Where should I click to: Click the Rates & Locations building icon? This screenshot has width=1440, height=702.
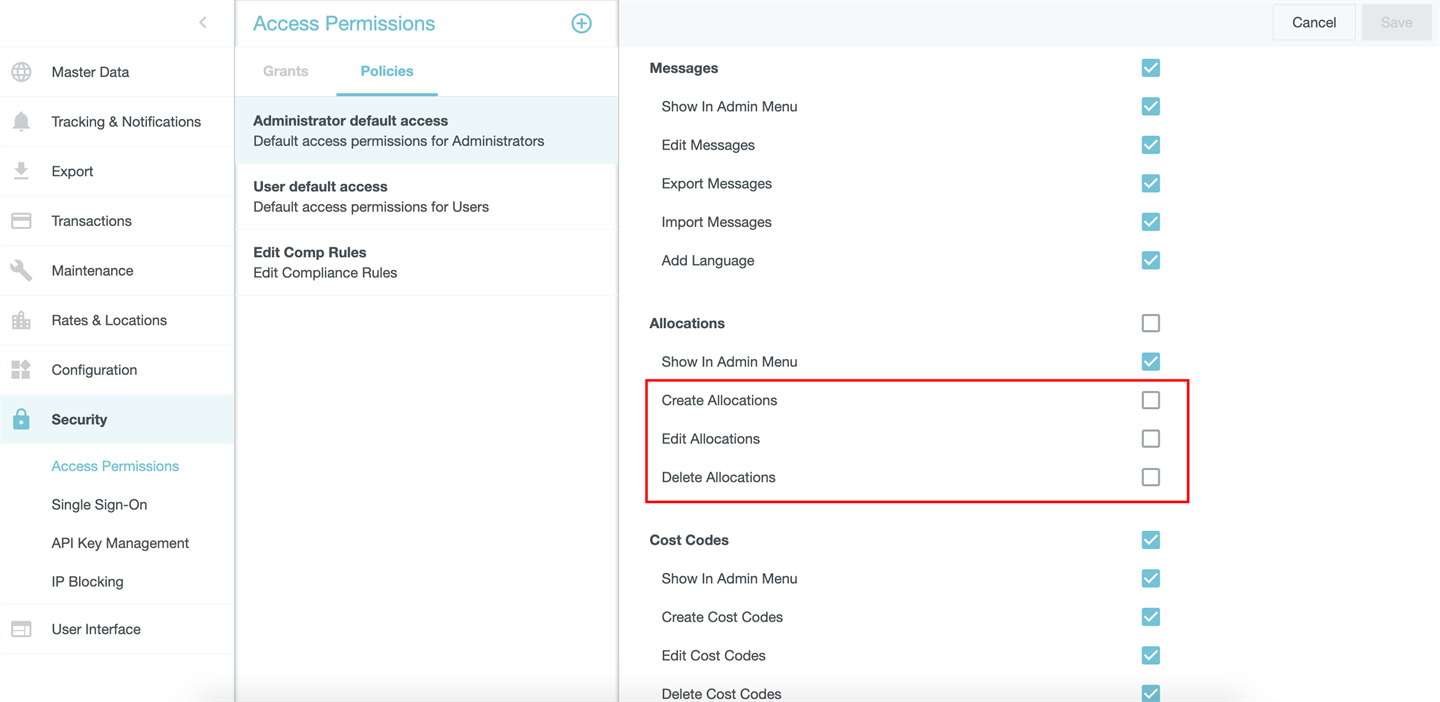[21, 320]
